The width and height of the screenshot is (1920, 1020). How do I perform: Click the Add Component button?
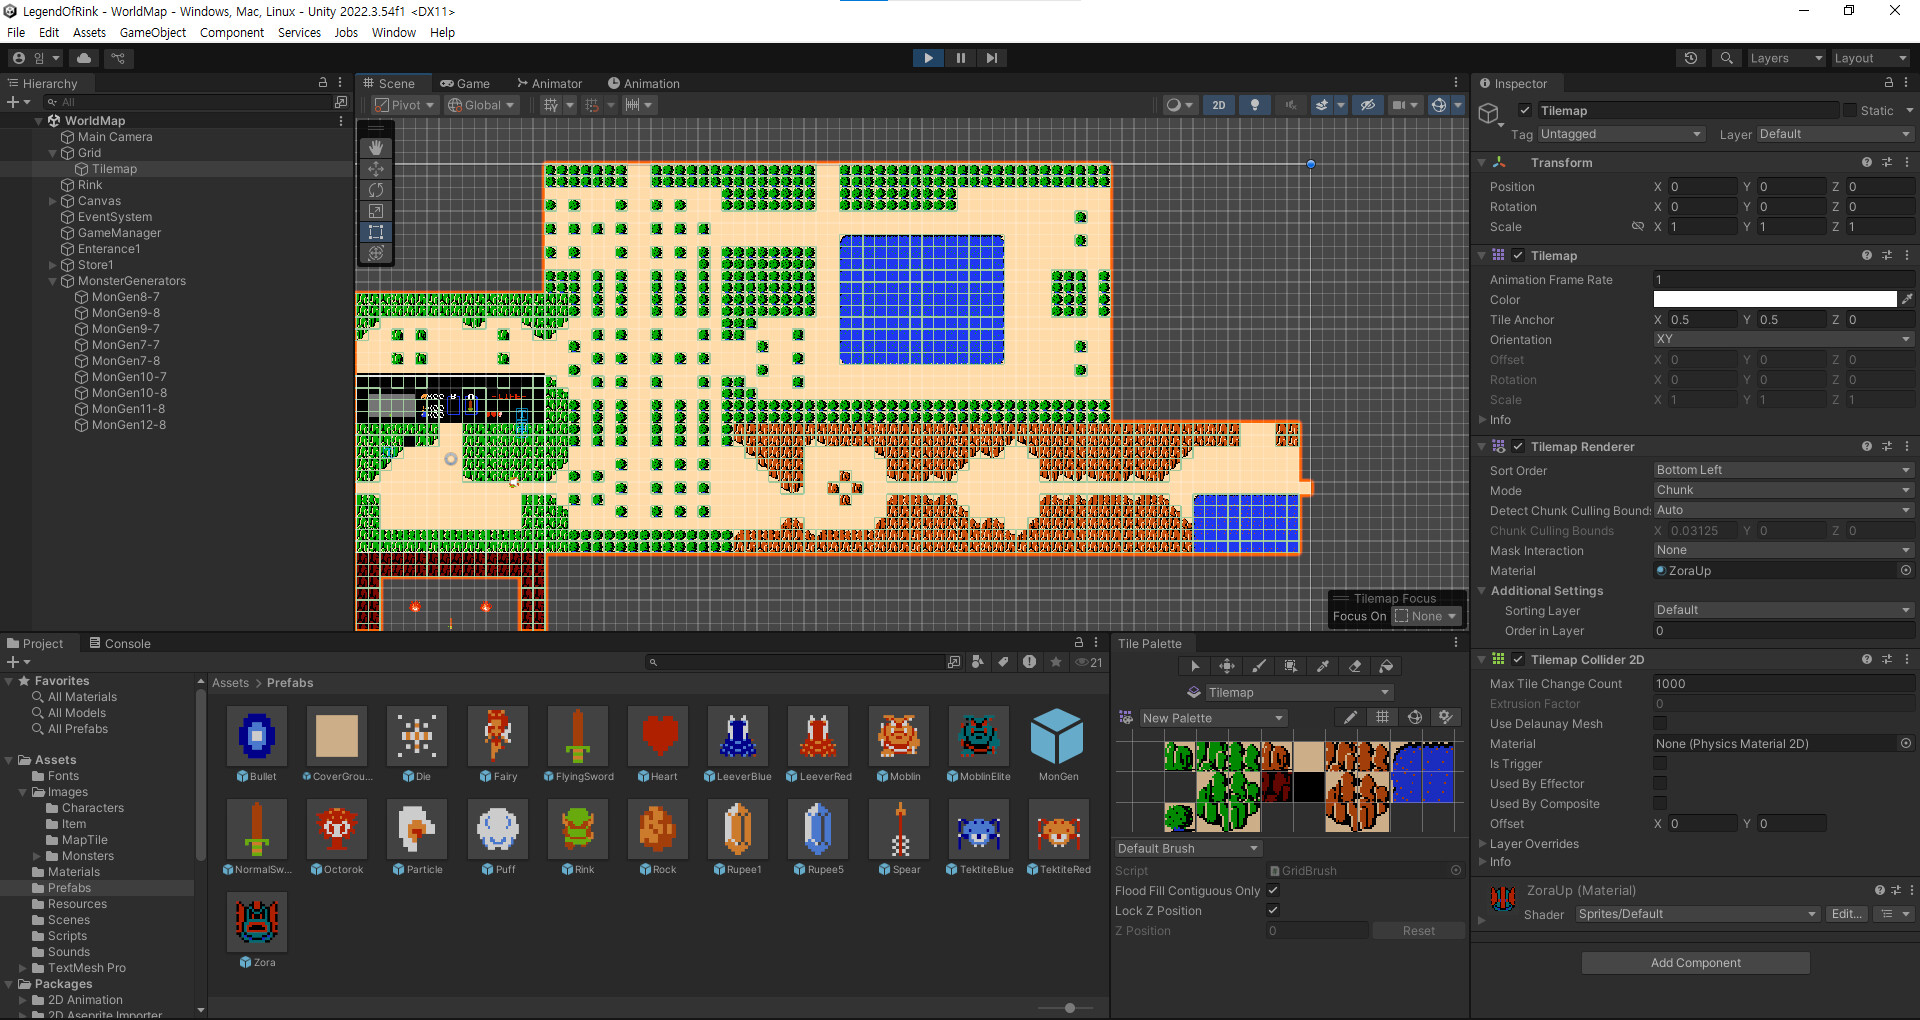click(1695, 963)
